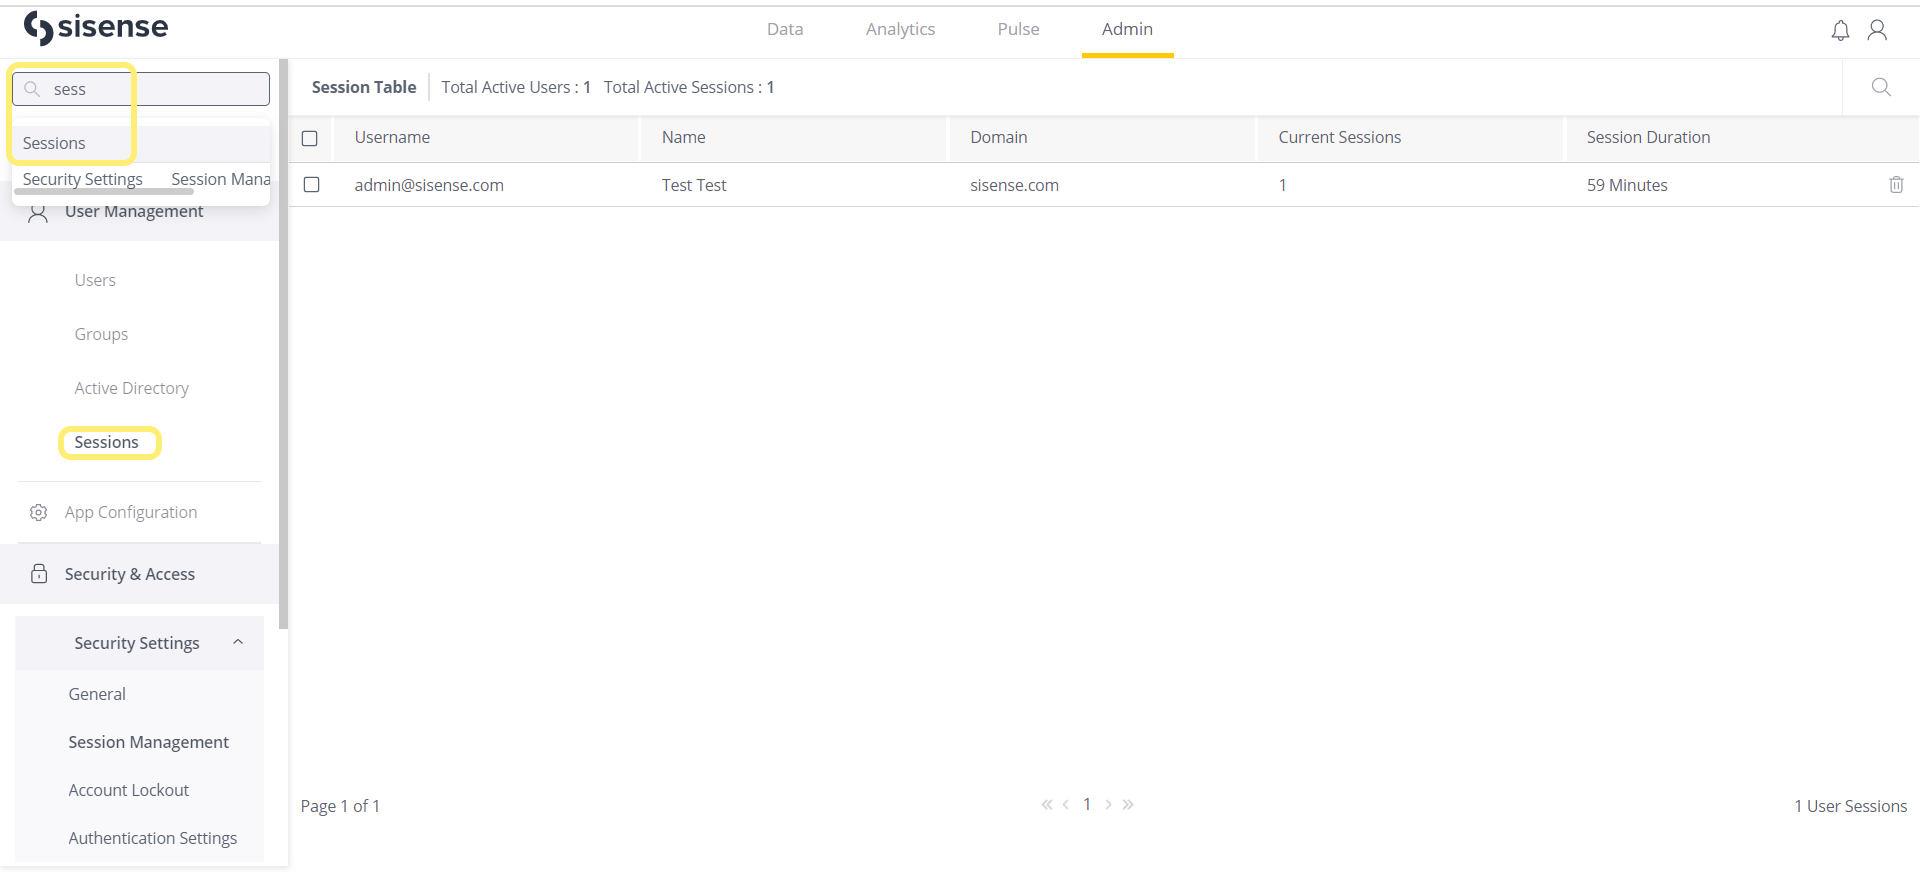Open Authentication Settings

152,838
